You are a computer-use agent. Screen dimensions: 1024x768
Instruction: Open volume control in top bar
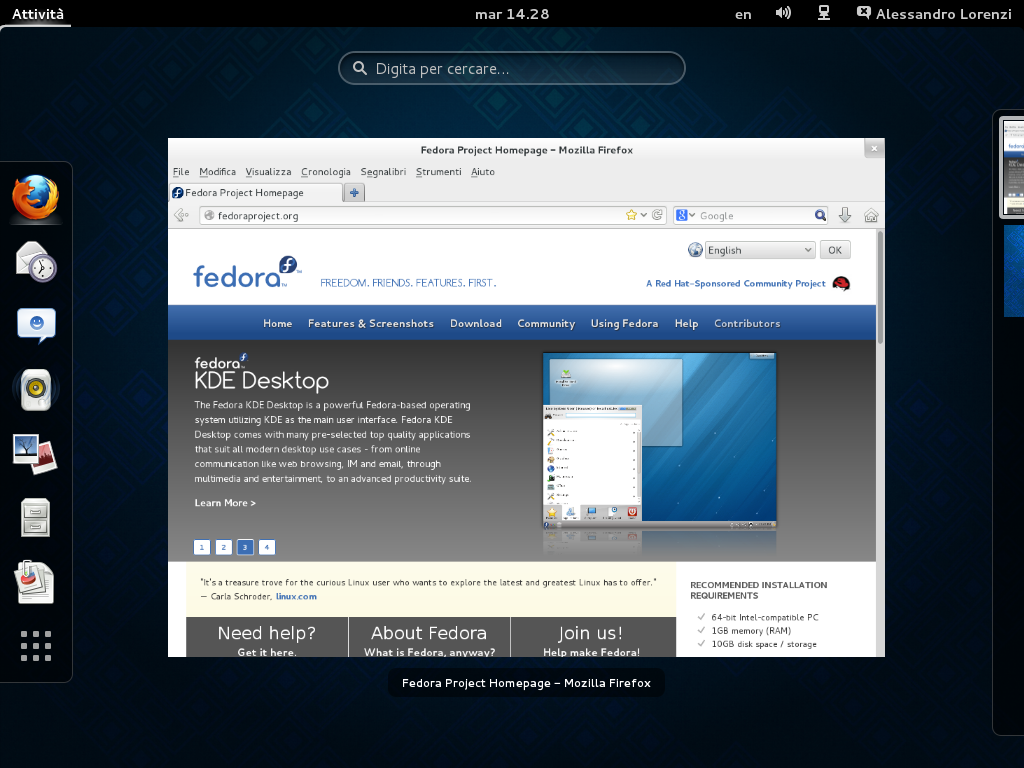click(x=783, y=13)
